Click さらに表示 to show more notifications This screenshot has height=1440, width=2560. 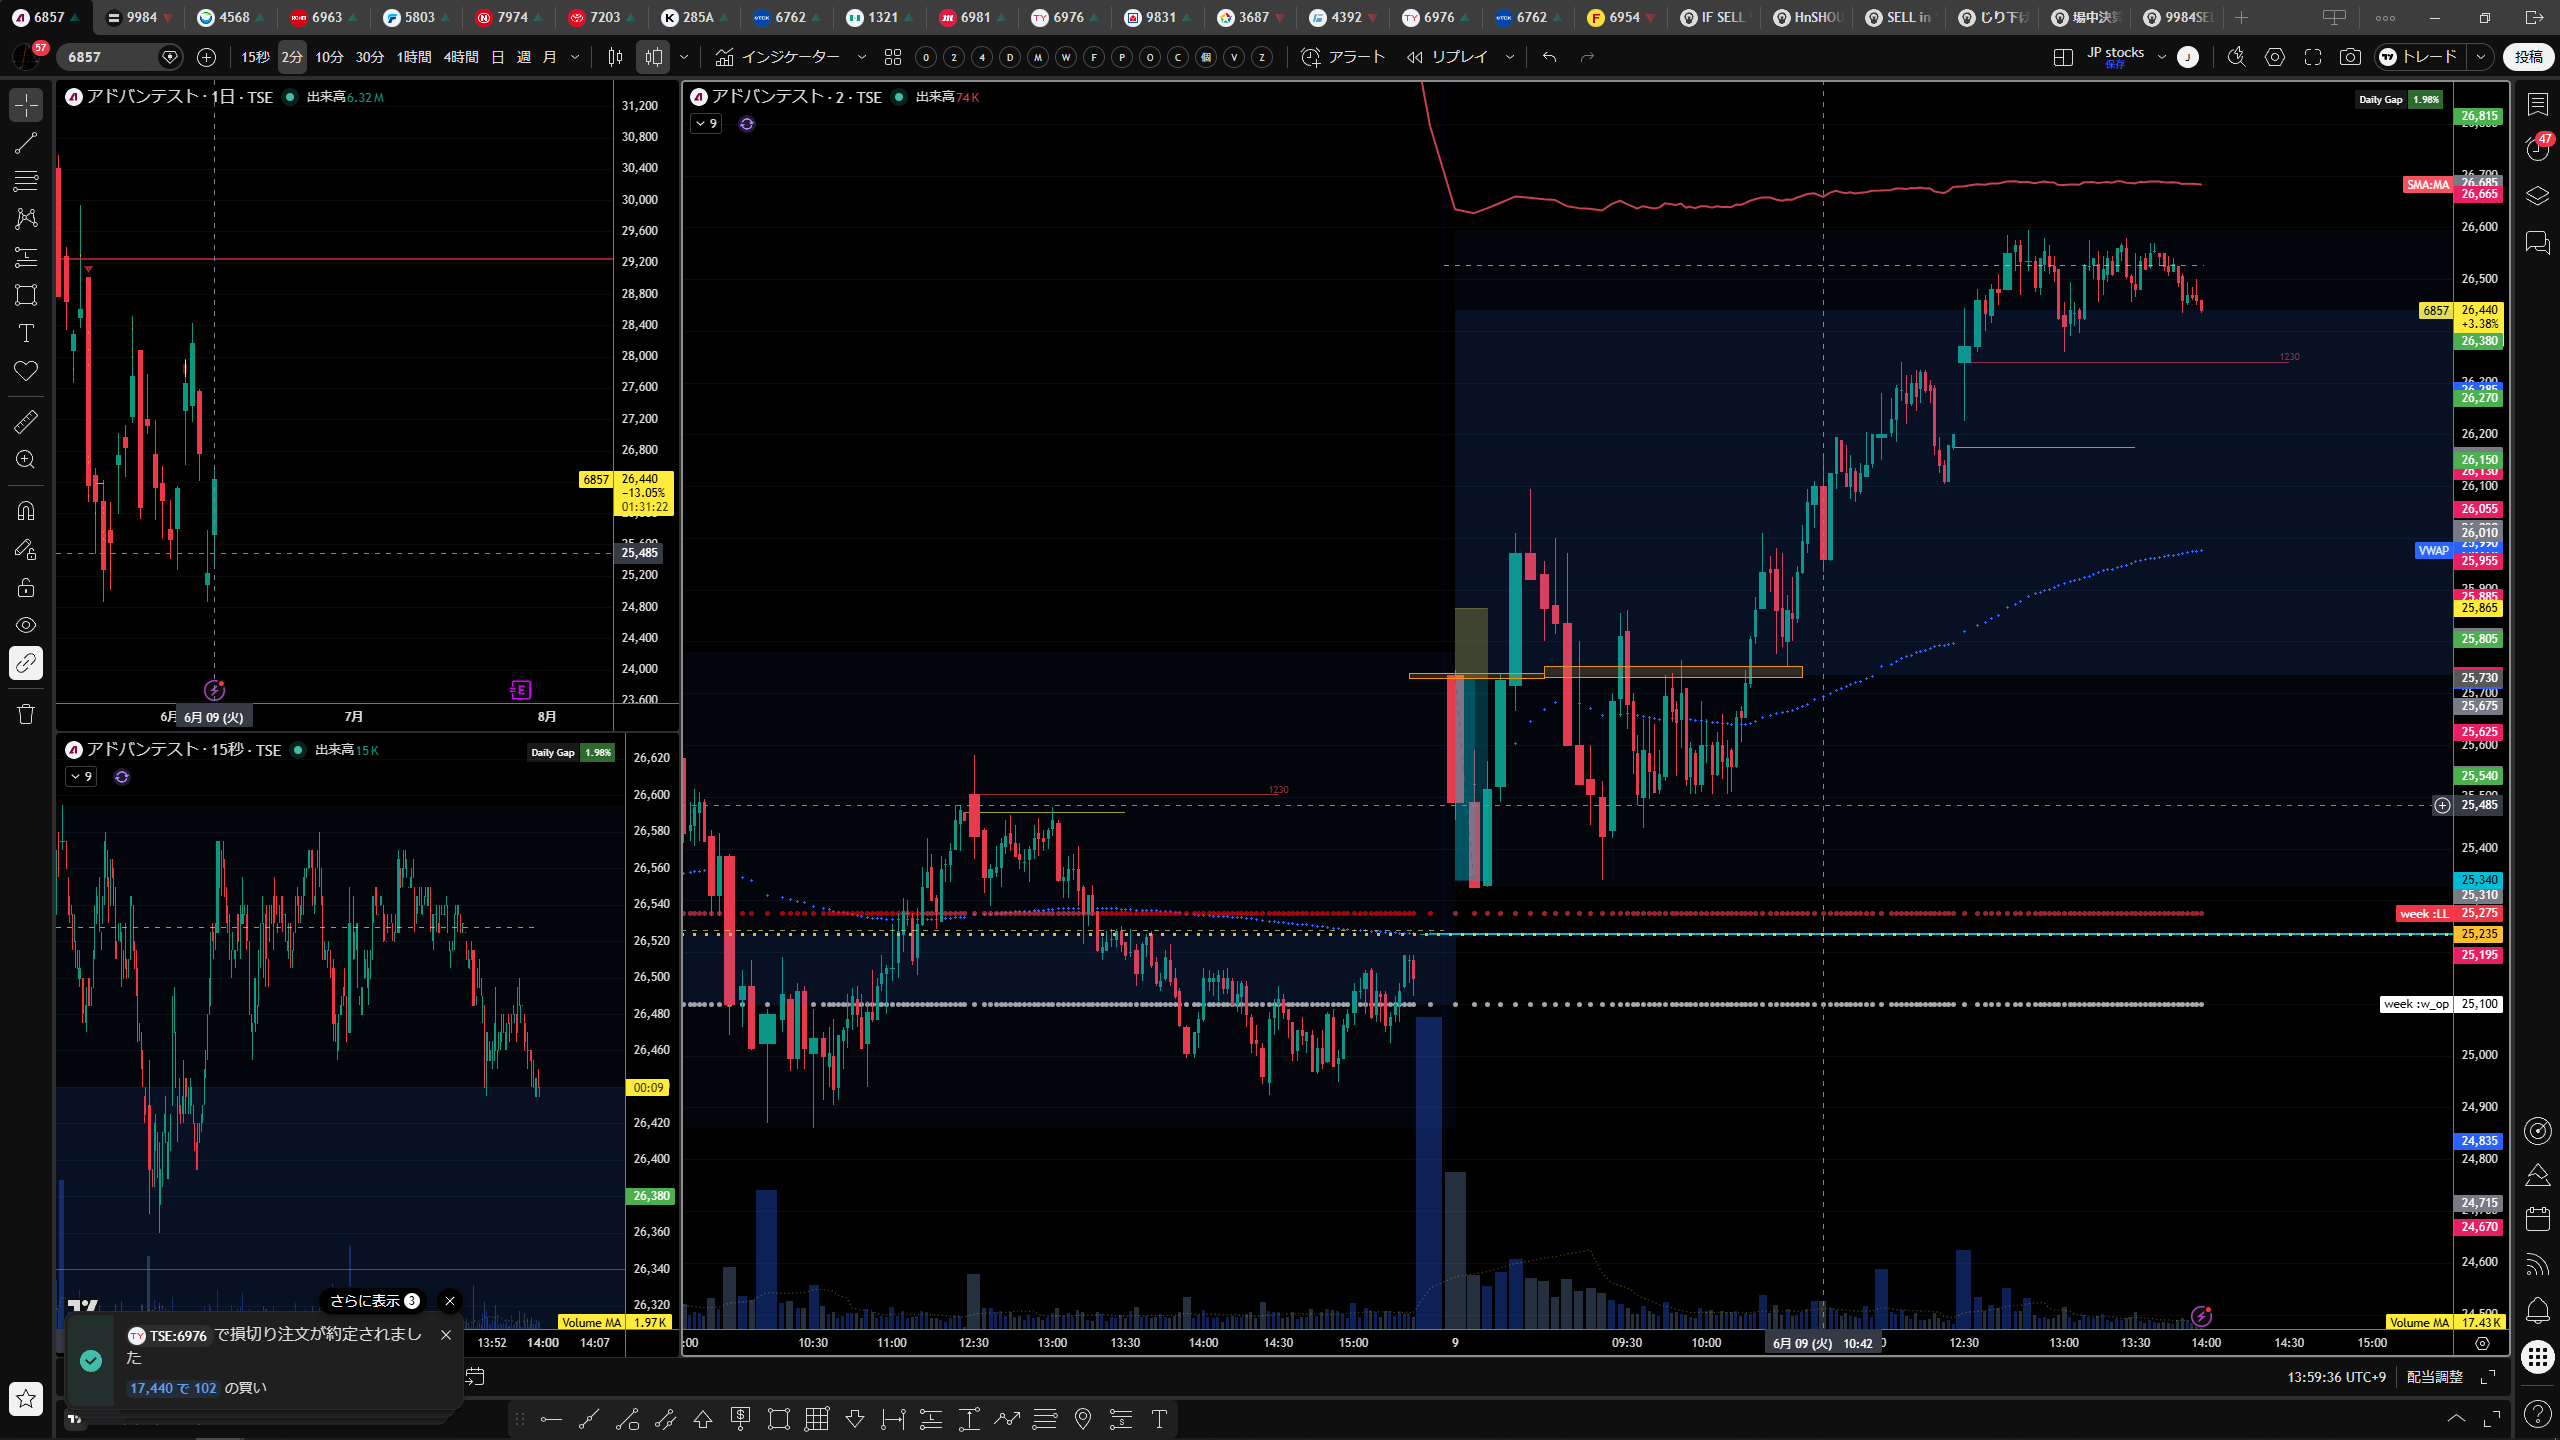tap(374, 1301)
